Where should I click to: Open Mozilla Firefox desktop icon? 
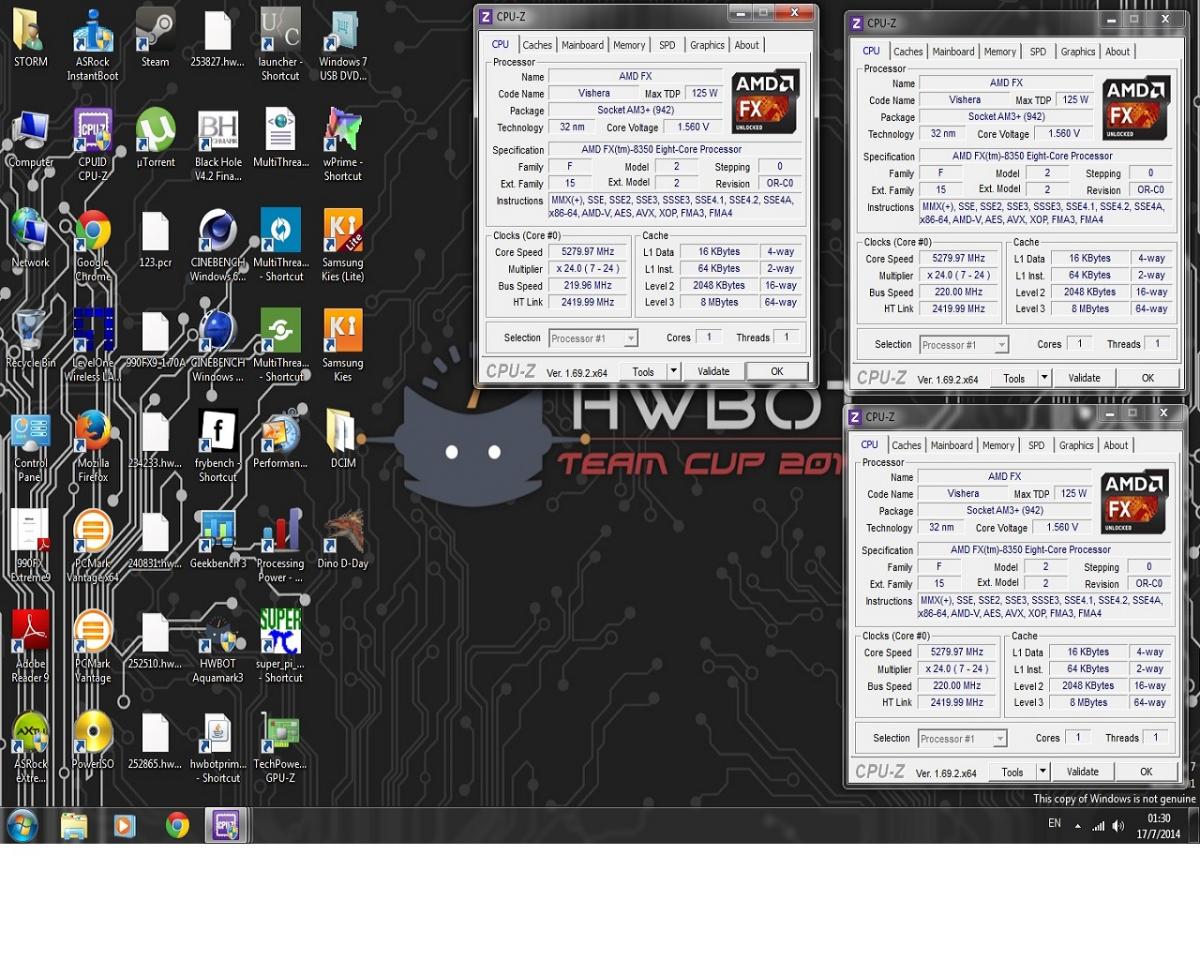coord(93,446)
